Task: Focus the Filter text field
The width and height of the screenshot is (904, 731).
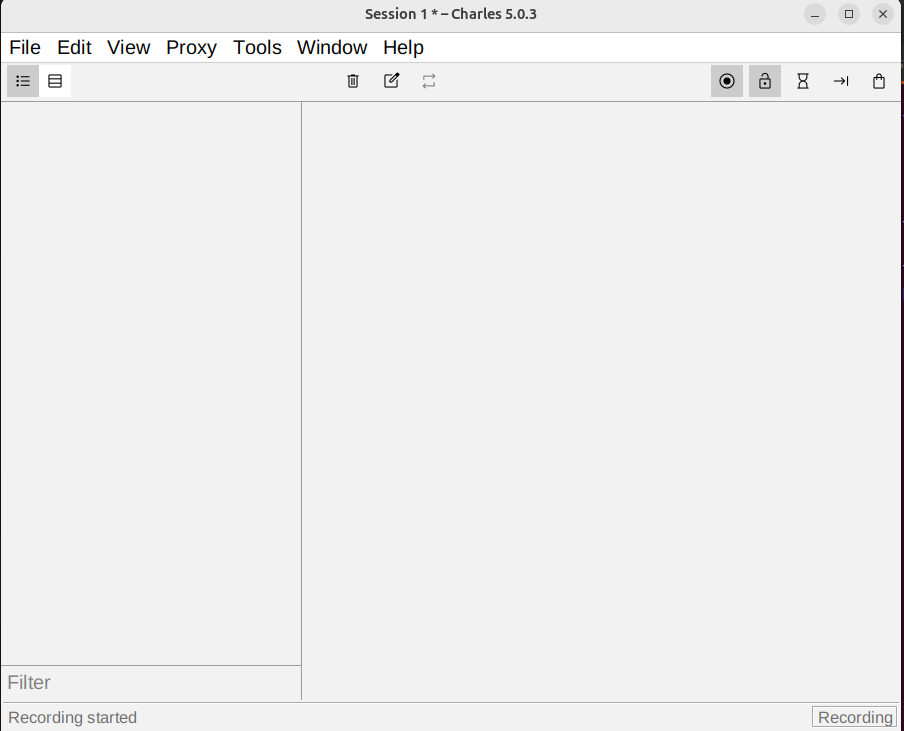Action: coord(150,682)
